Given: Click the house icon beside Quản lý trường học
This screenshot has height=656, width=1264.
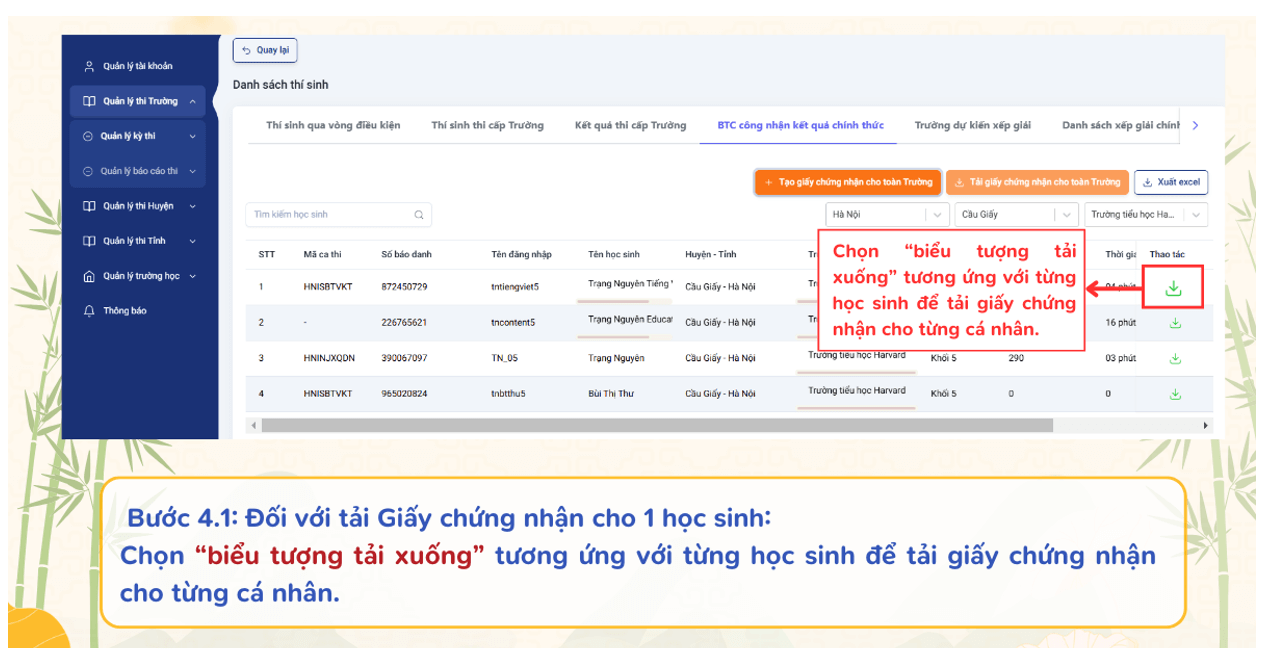Looking at the screenshot, I should 90,276.
